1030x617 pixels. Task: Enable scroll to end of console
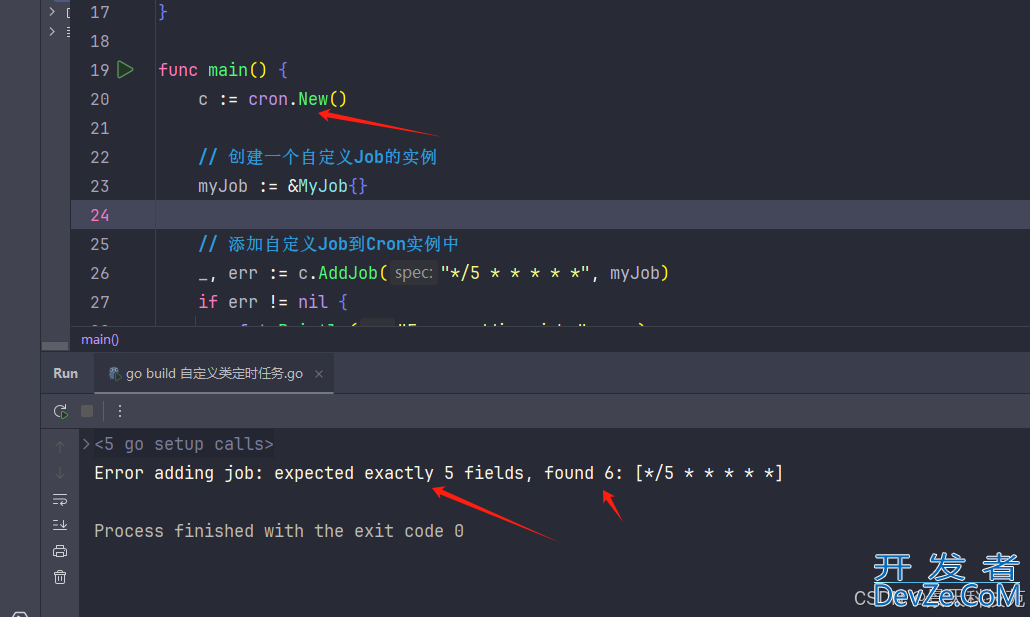pyautogui.click(x=60, y=525)
